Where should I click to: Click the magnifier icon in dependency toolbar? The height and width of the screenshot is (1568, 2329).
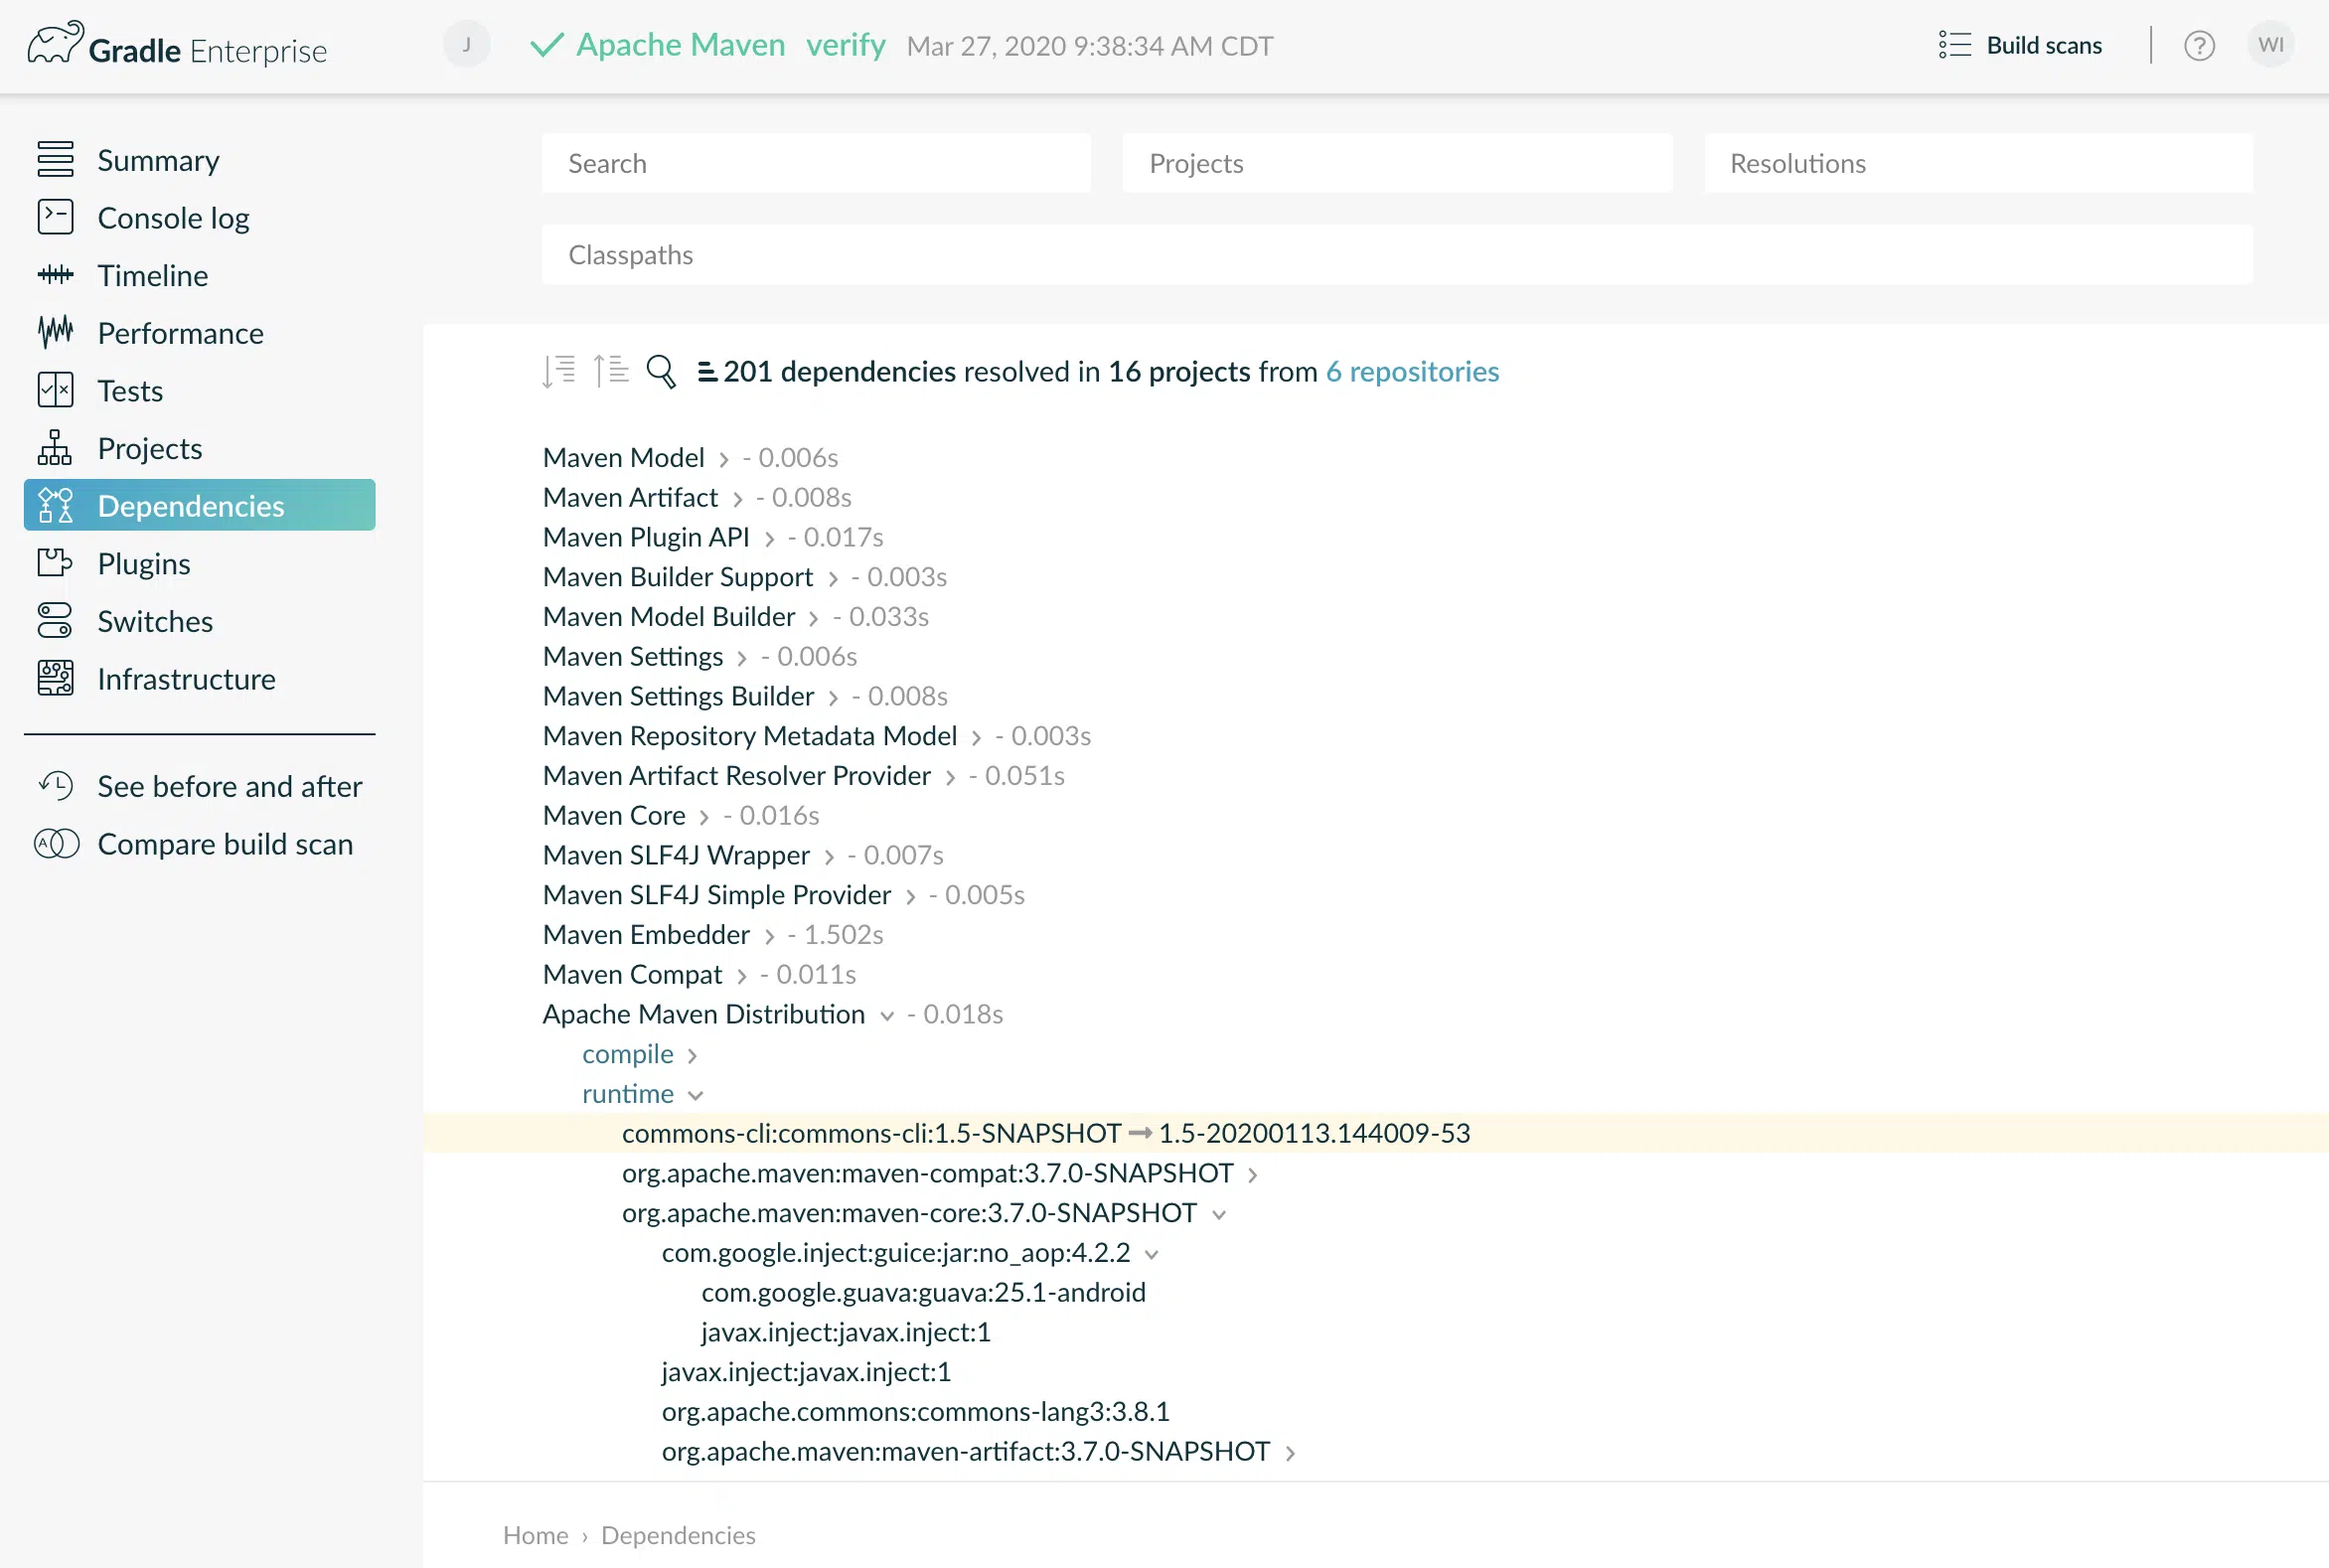[661, 371]
